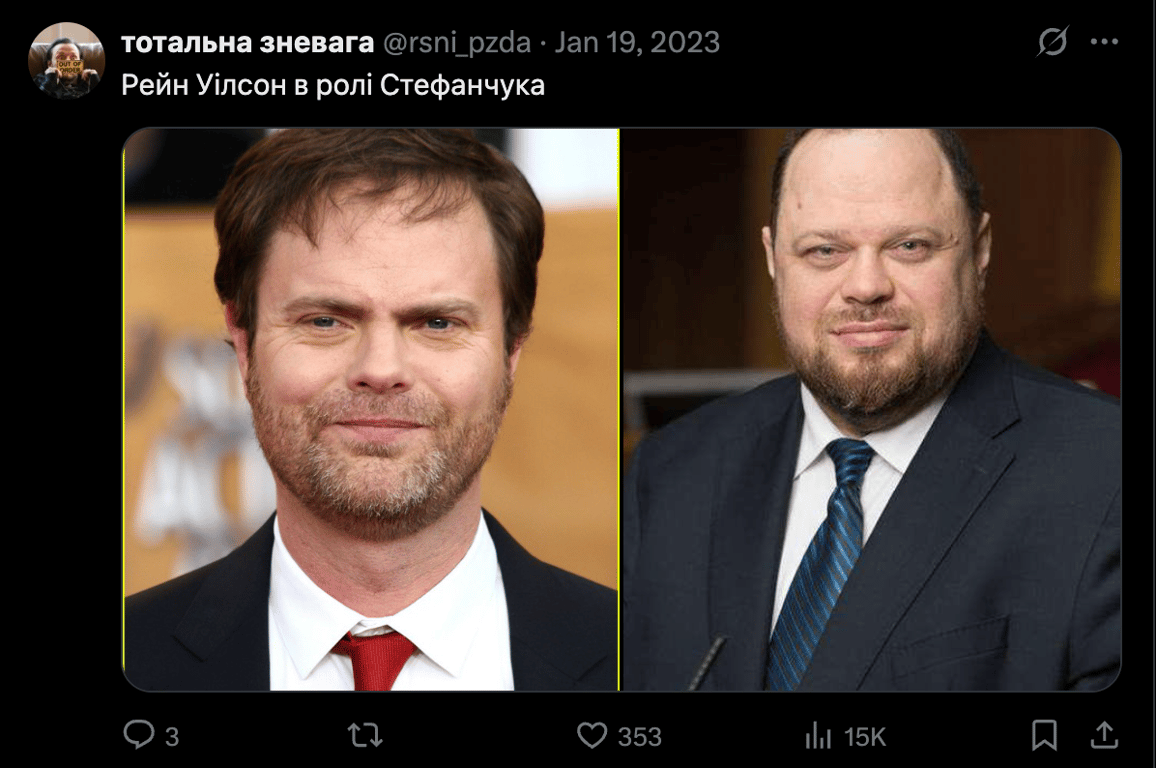The height and width of the screenshot is (768, 1156).
Task: Open the left photo of man with red tie
Action: [371, 409]
